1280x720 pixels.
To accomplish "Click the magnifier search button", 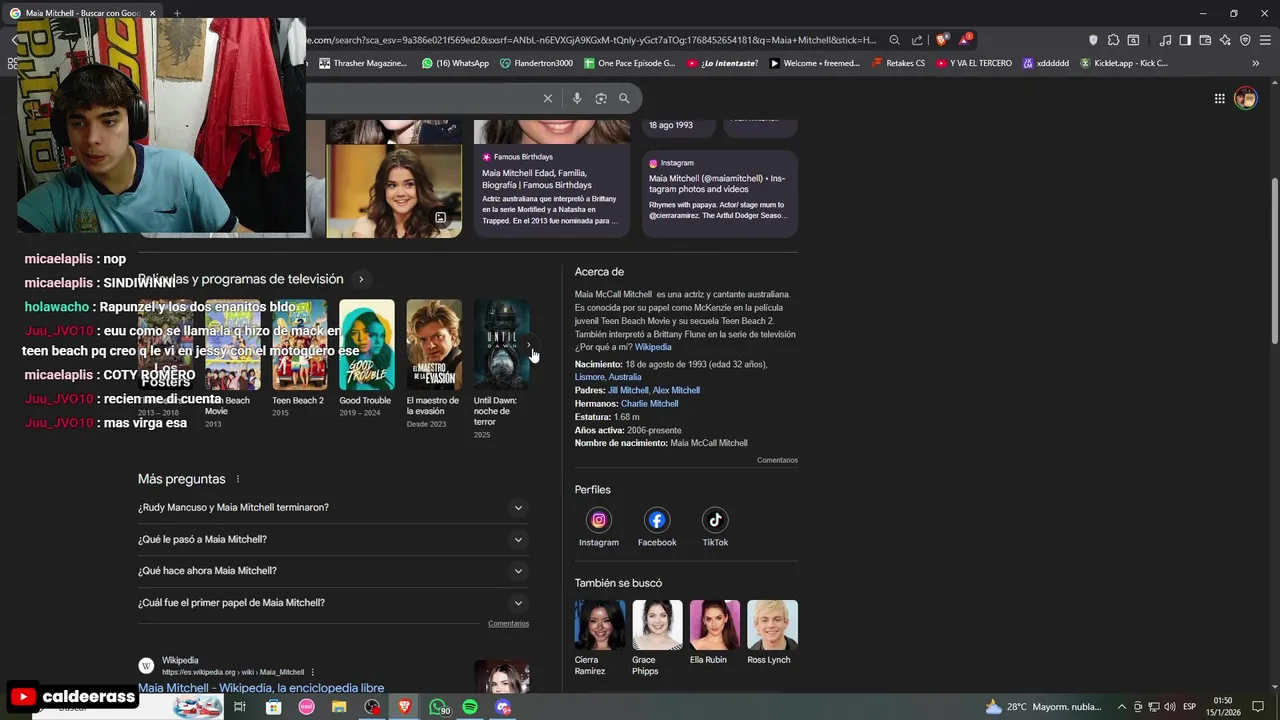I will [624, 98].
